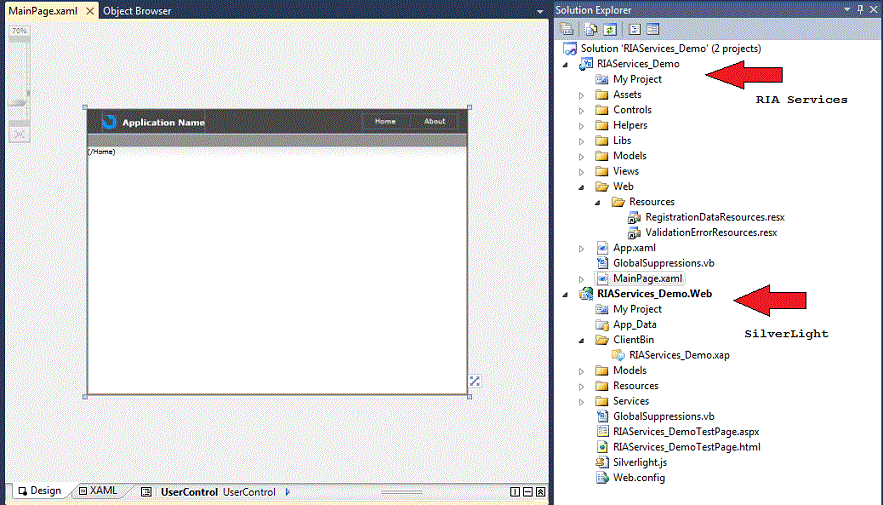Click the RIAServices_Demo.xap package icon

point(618,355)
